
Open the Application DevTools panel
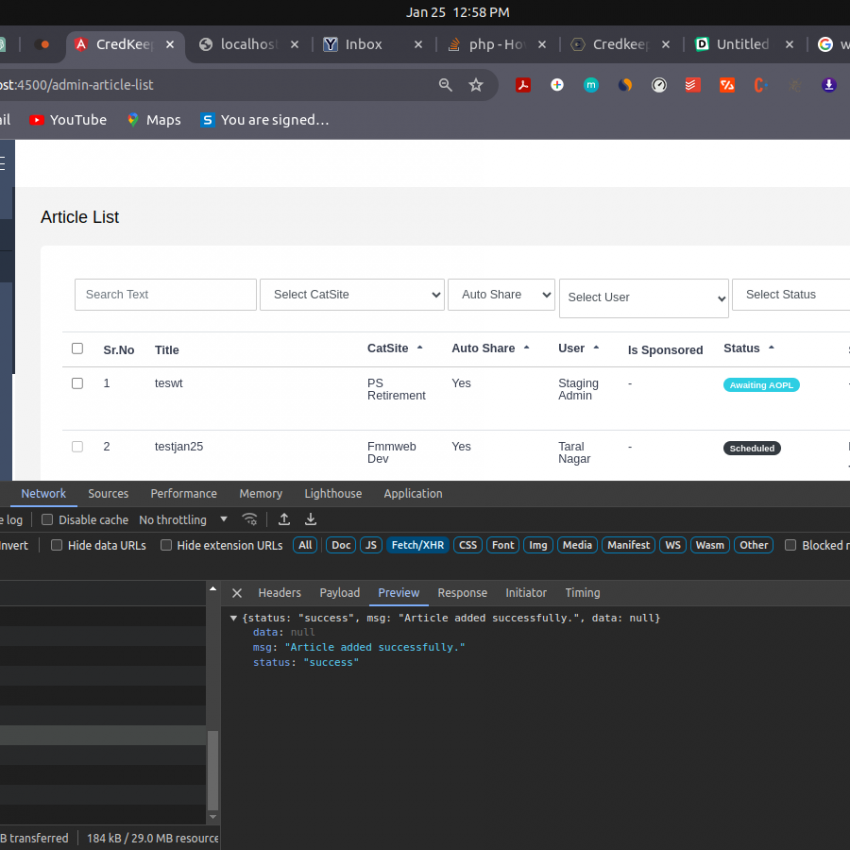tap(413, 493)
